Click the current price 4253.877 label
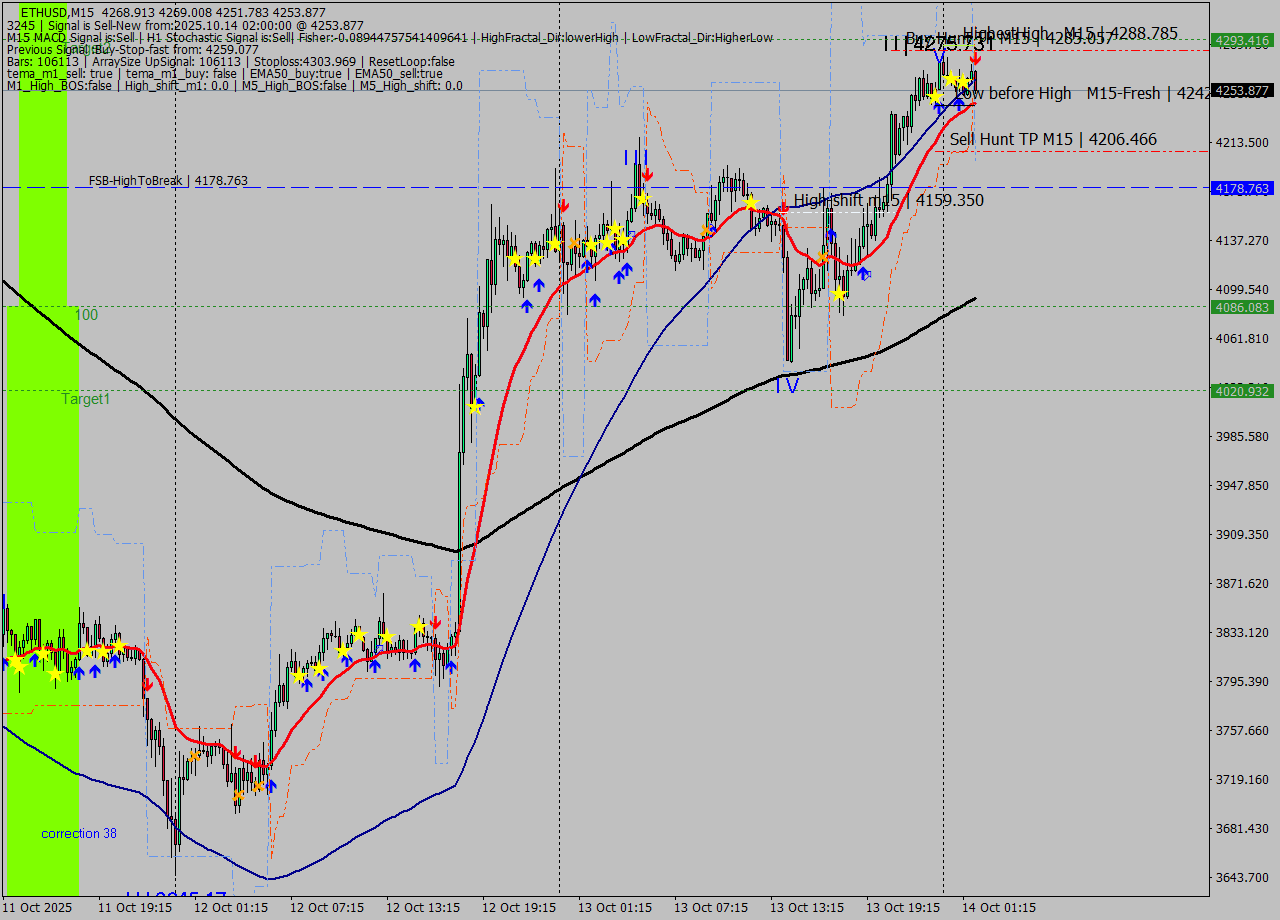Screen dimensions: 1280x920 1241,91
